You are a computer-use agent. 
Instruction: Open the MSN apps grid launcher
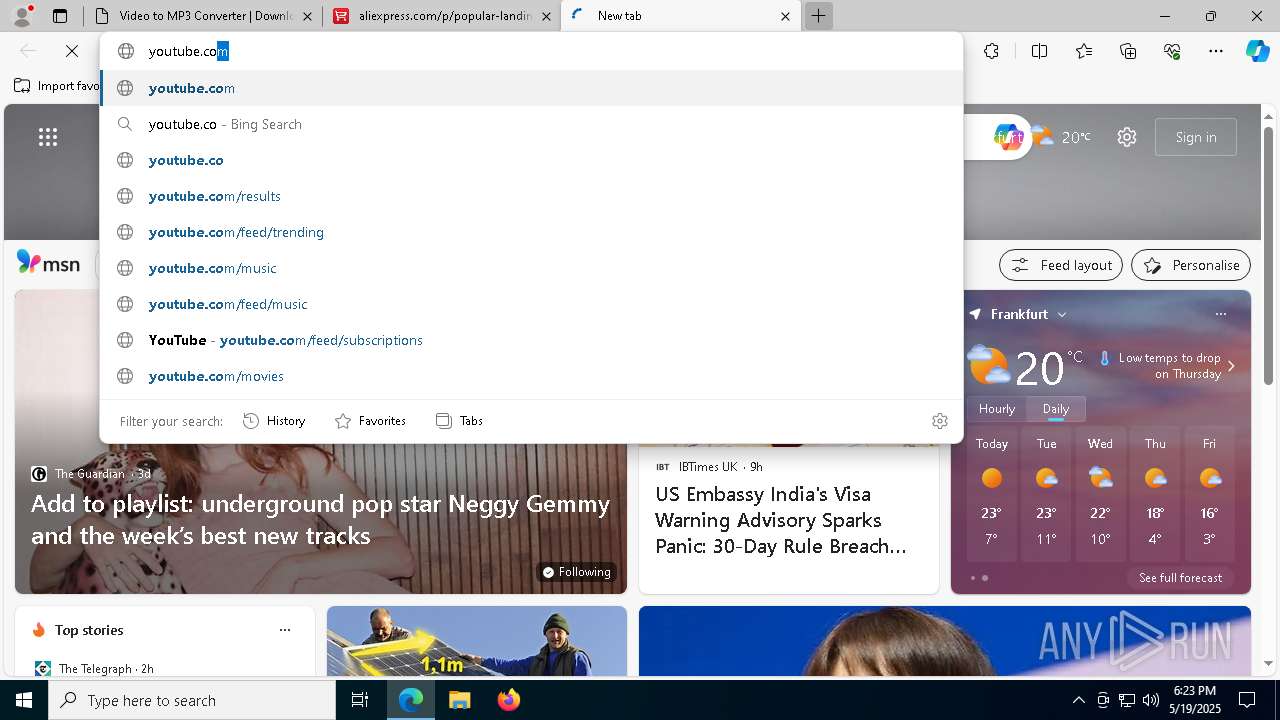point(48,137)
